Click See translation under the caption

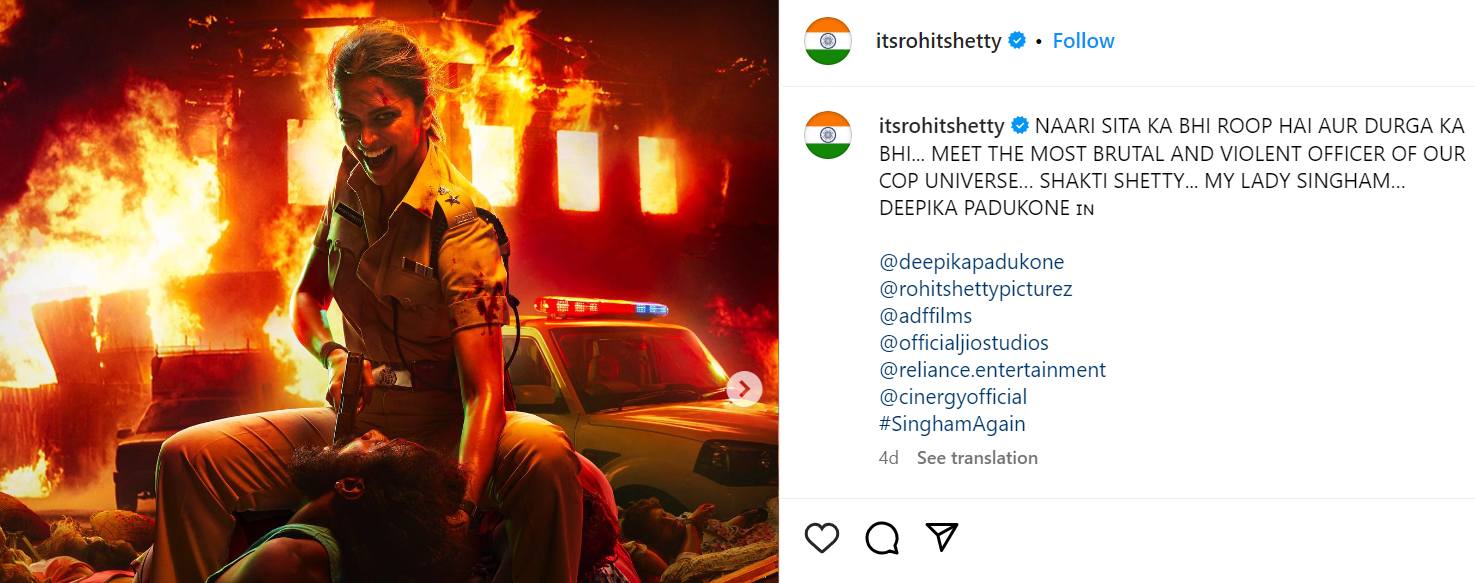(x=977, y=458)
